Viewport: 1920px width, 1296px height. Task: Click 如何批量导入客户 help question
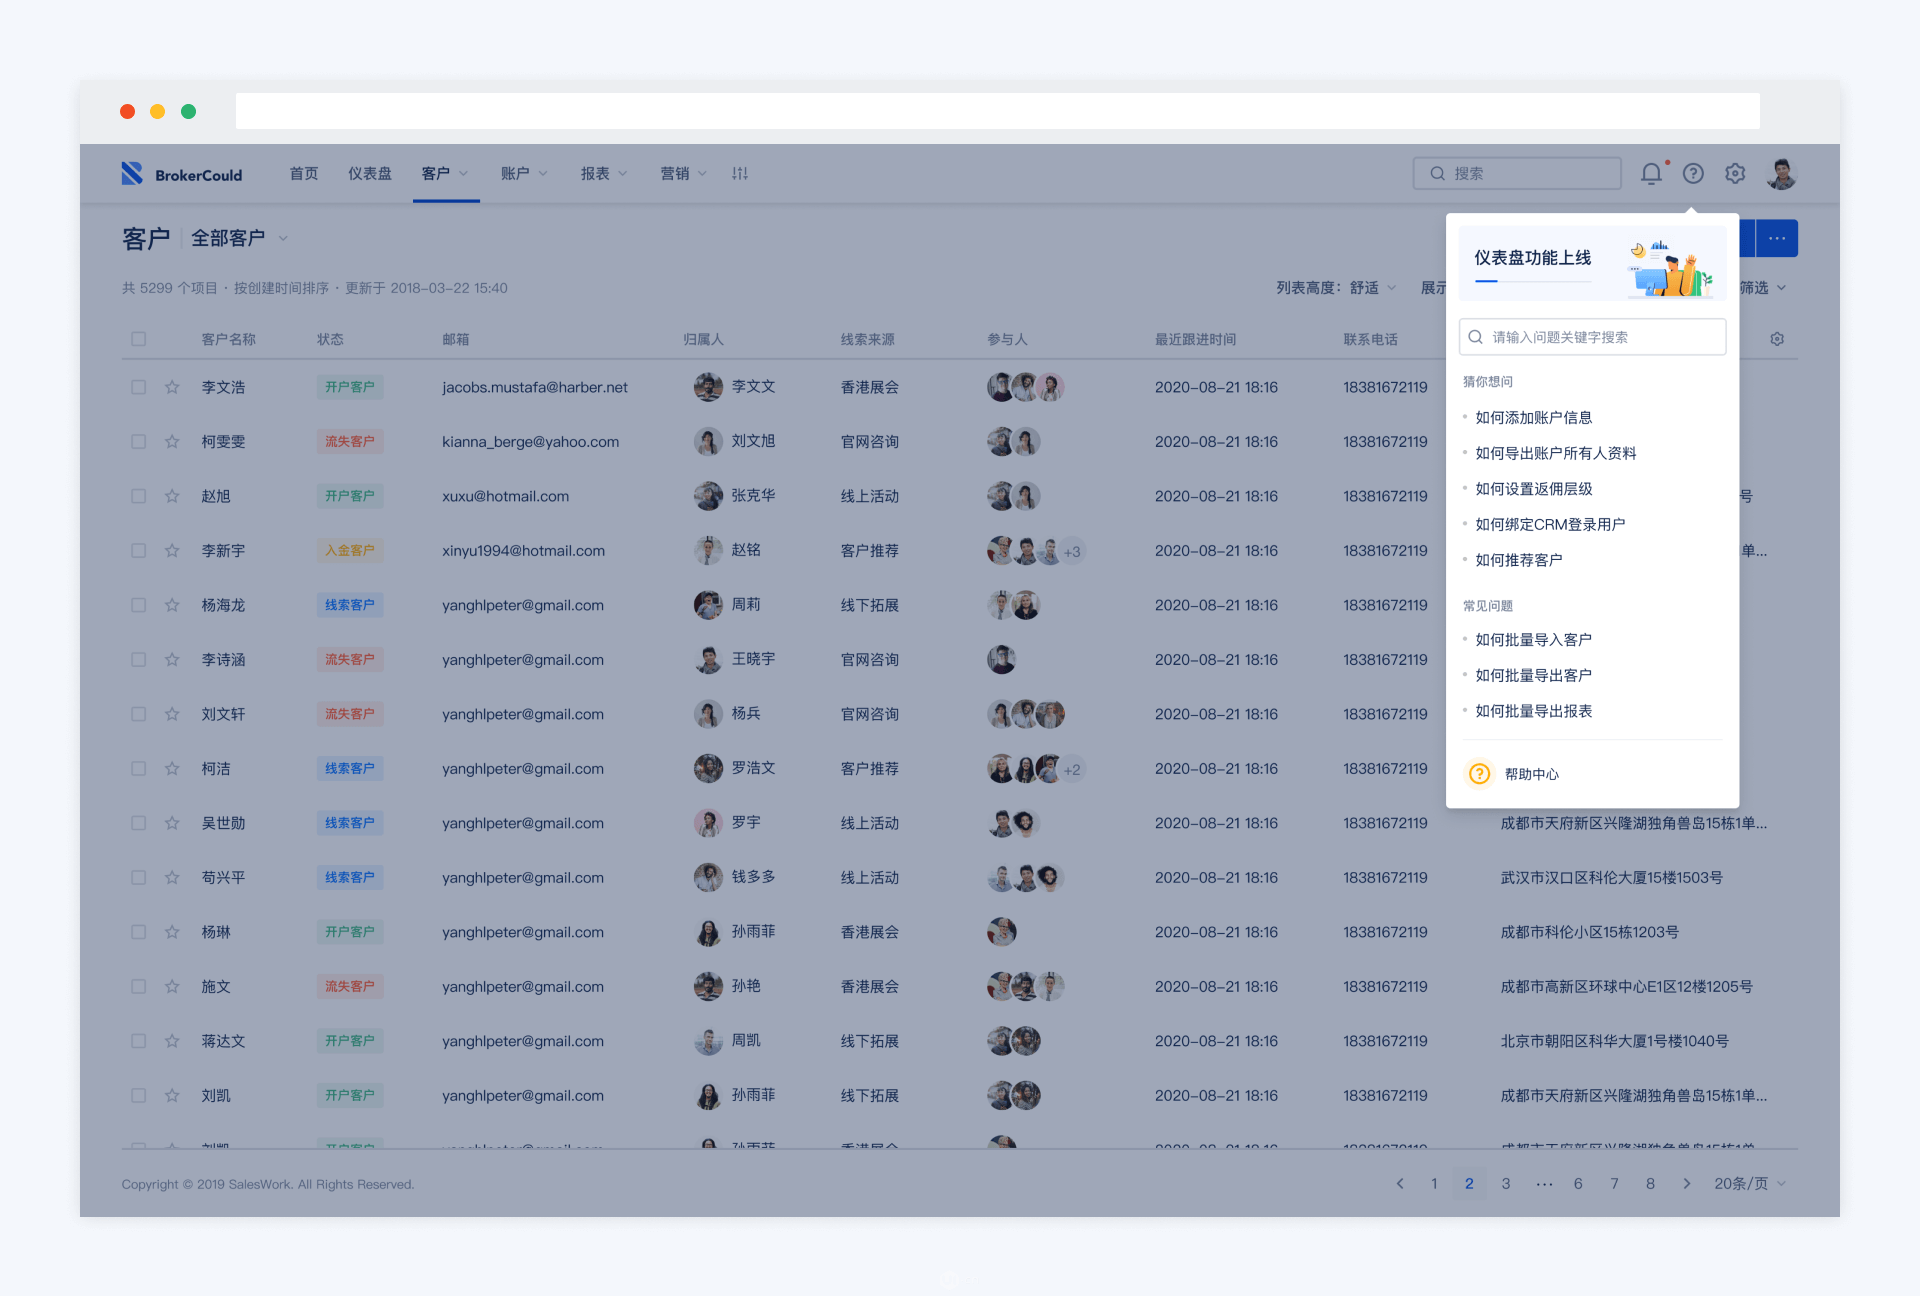tap(1533, 640)
